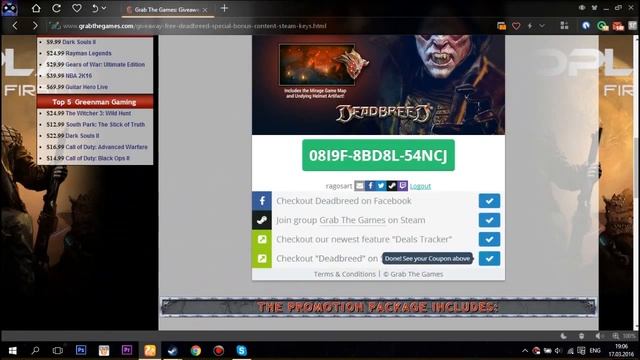Open the orange snapshot icon in the address bar
The width and height of the screenshot is (640, 360).
click(501, 26)
